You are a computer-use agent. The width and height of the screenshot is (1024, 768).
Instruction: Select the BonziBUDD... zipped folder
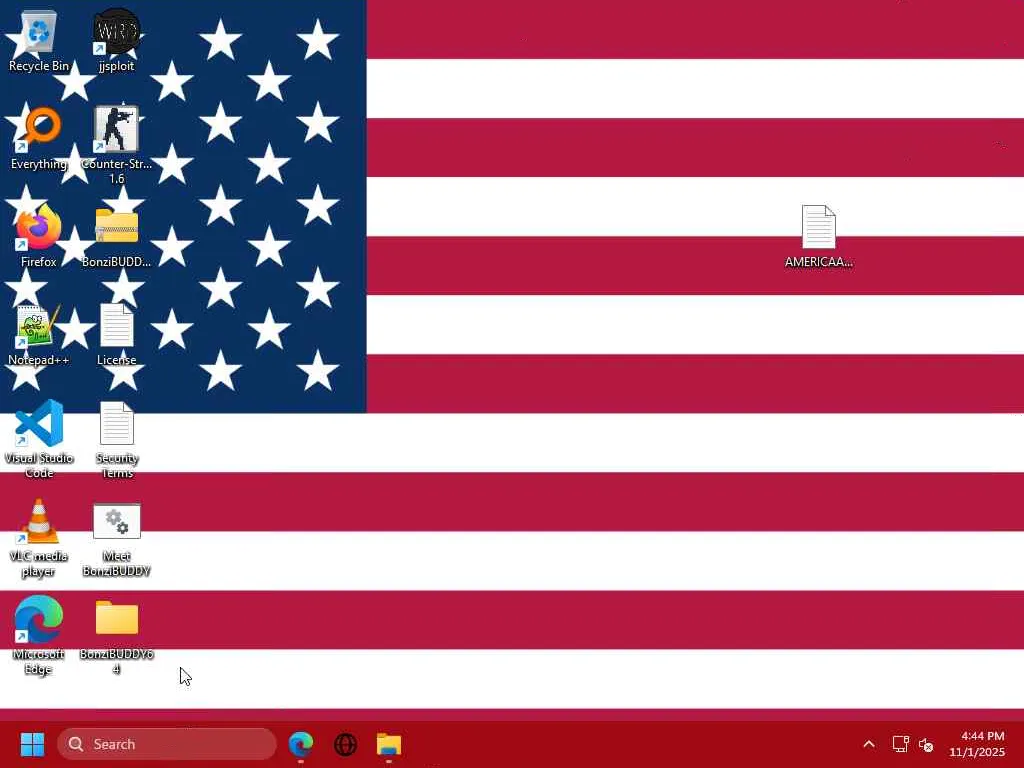[116, 236]
